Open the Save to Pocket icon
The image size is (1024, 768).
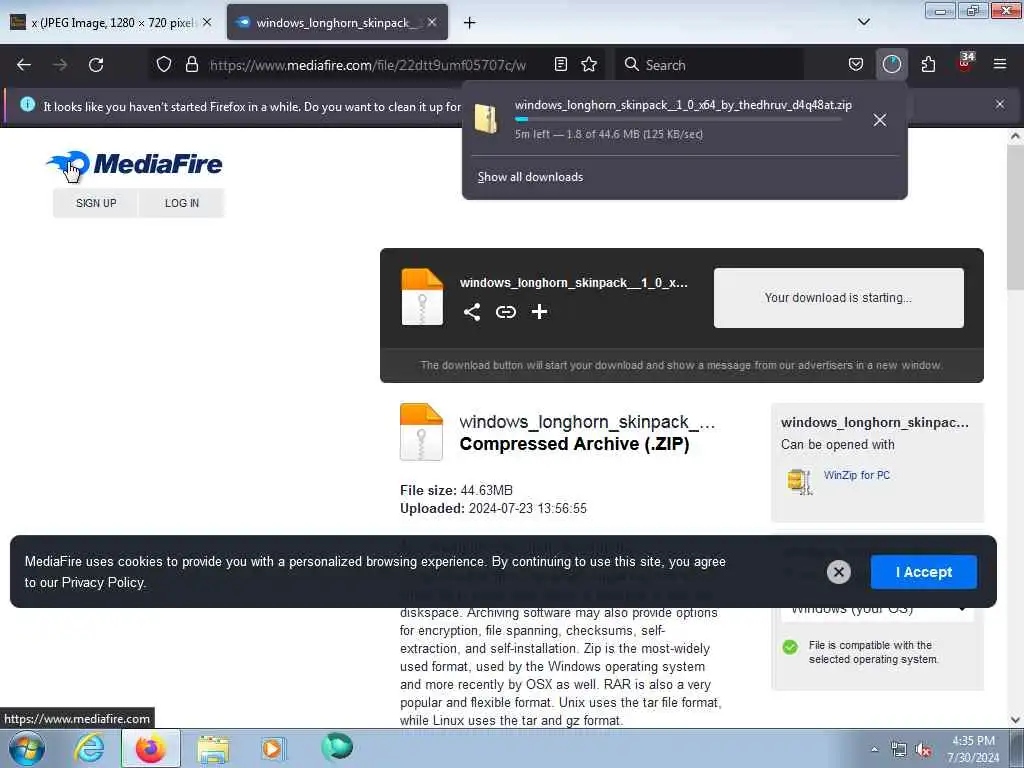(856, 64)
